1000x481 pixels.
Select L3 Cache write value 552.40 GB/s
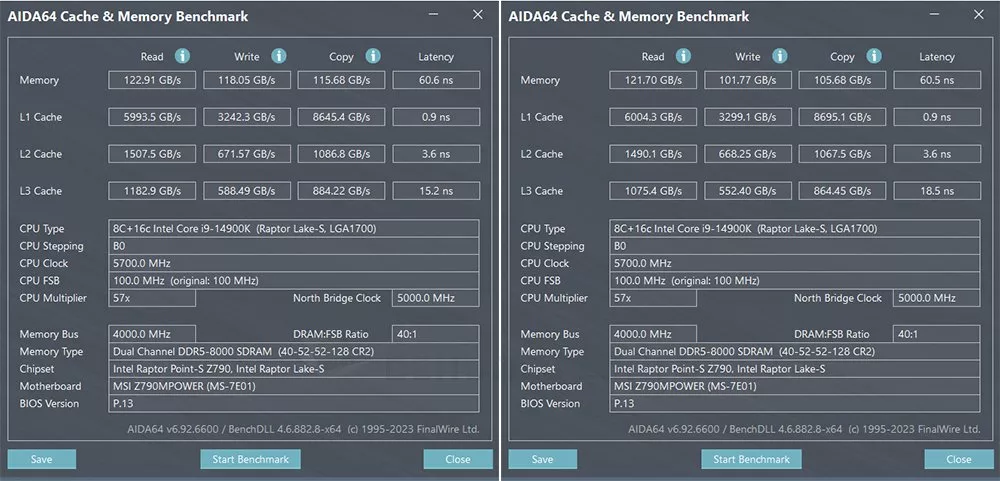[x=748, y=191]
